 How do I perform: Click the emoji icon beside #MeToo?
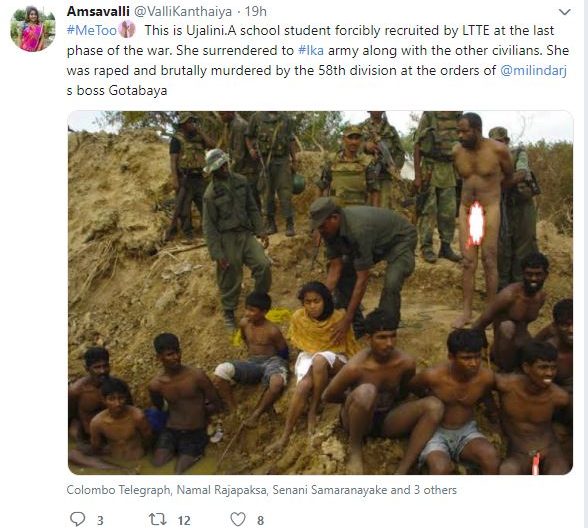tap(127, 30)
